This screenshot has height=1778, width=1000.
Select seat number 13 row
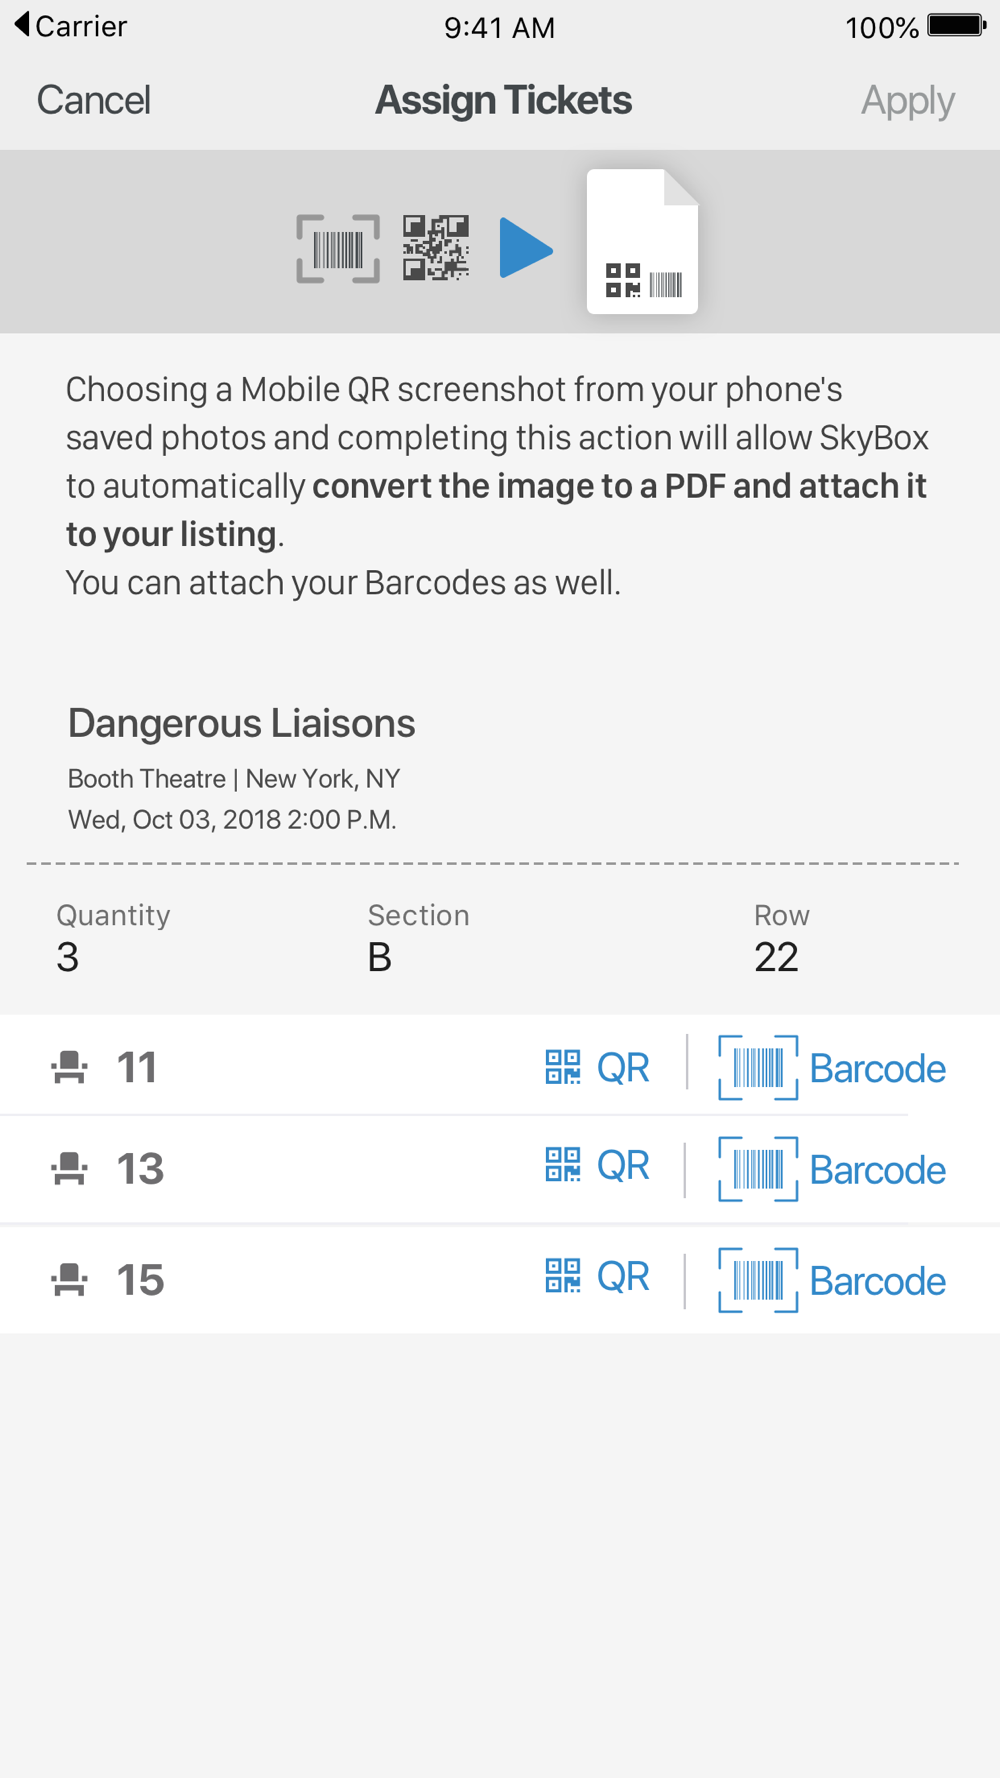500,1168
